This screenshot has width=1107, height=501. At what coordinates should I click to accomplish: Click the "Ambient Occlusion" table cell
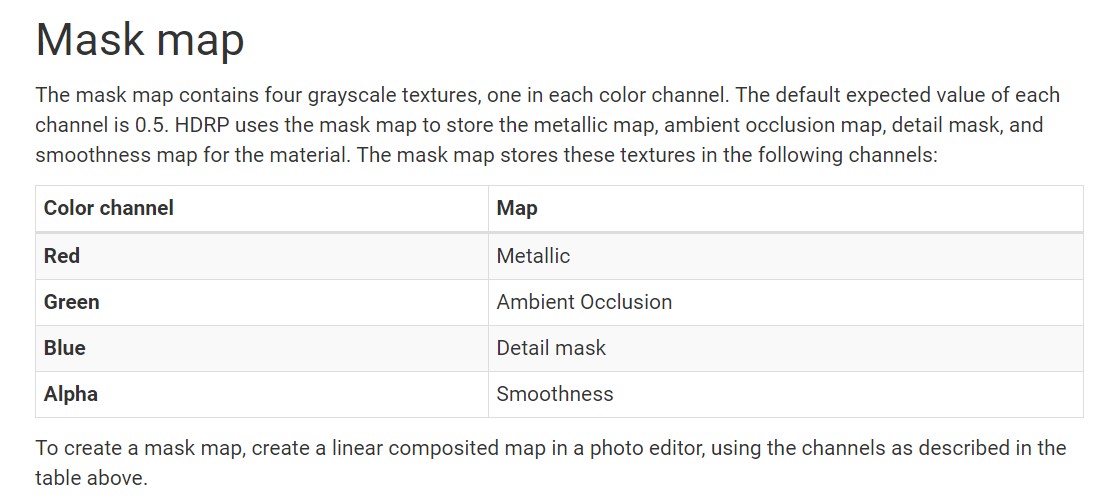584,302
